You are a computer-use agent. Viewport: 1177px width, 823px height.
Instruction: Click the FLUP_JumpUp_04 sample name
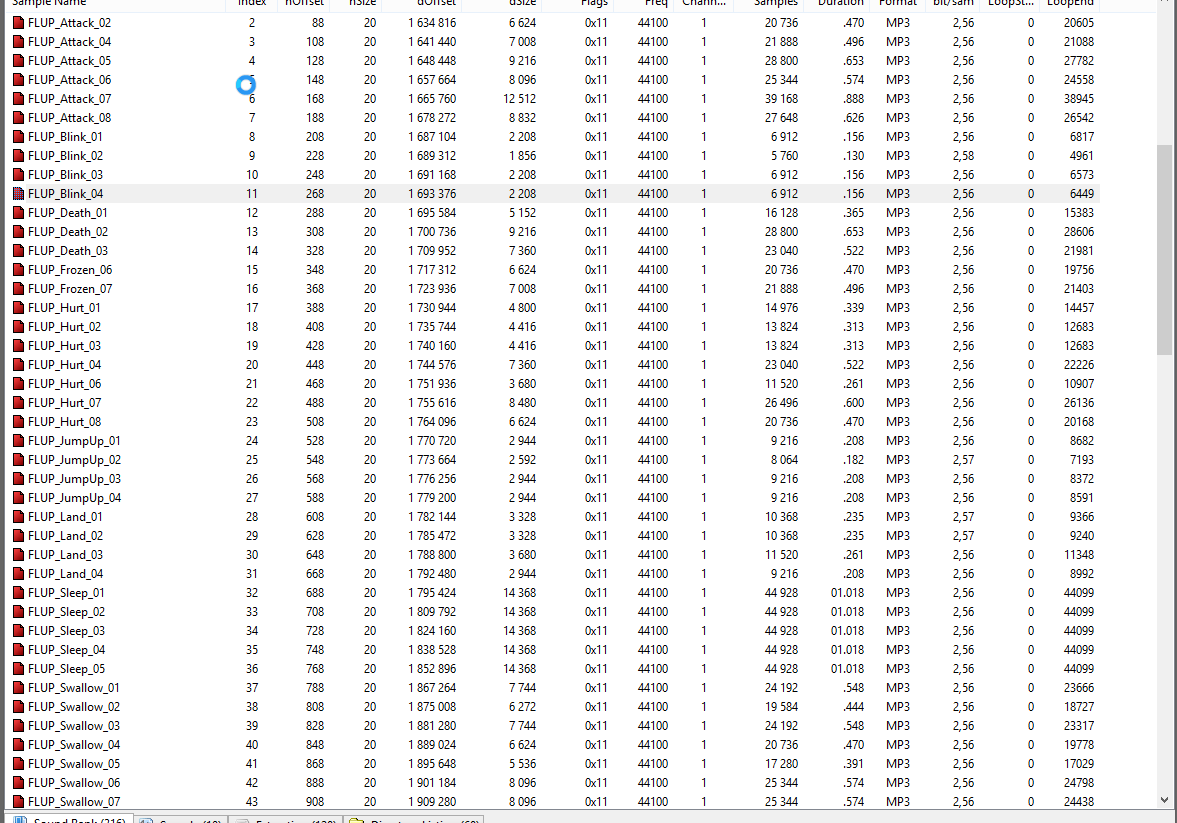coord(74,498)
